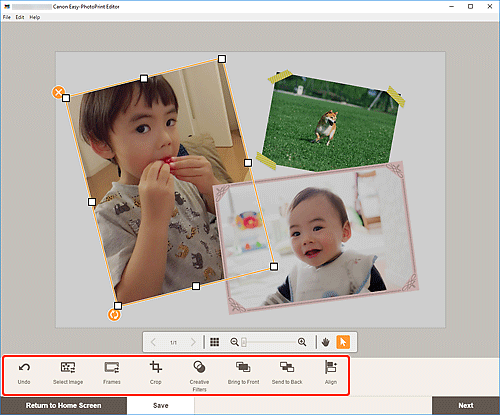Click the top edge middle handle
Screen dimensions: 500x415
tap(144, 78)
